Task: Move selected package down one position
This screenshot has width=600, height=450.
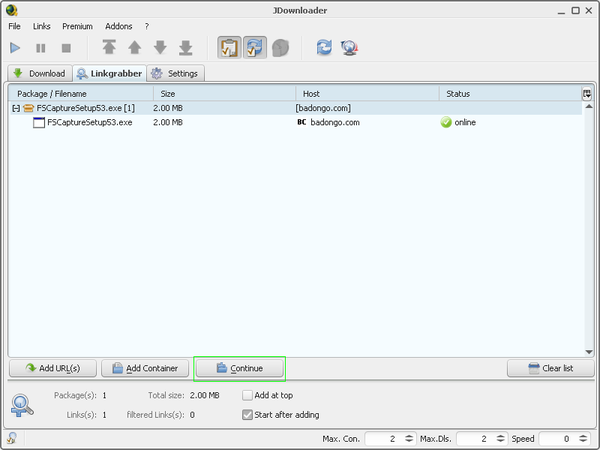Action: point(160,47)
